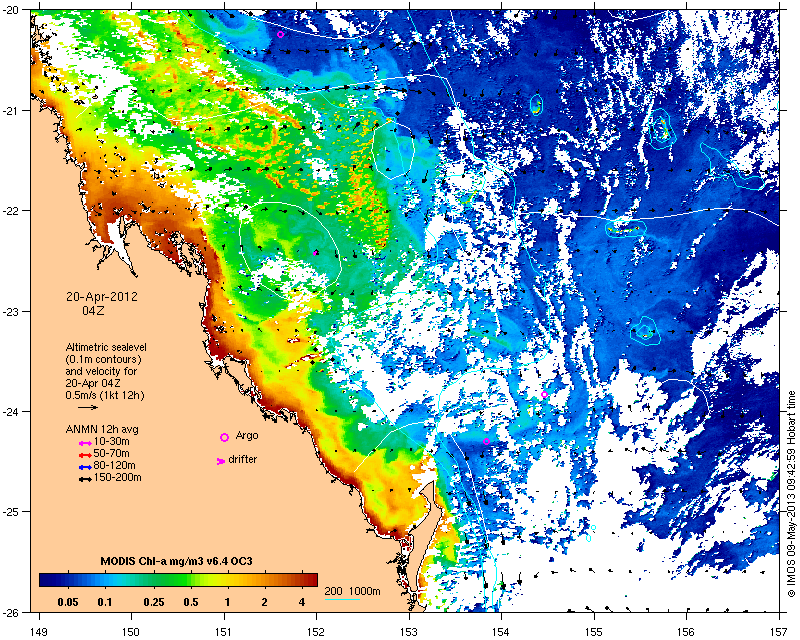Select the Argo float marker near 24.3S 153.8E
This screenshot has height=640, width=800.
pyautogui.click(x=486, y=441)
